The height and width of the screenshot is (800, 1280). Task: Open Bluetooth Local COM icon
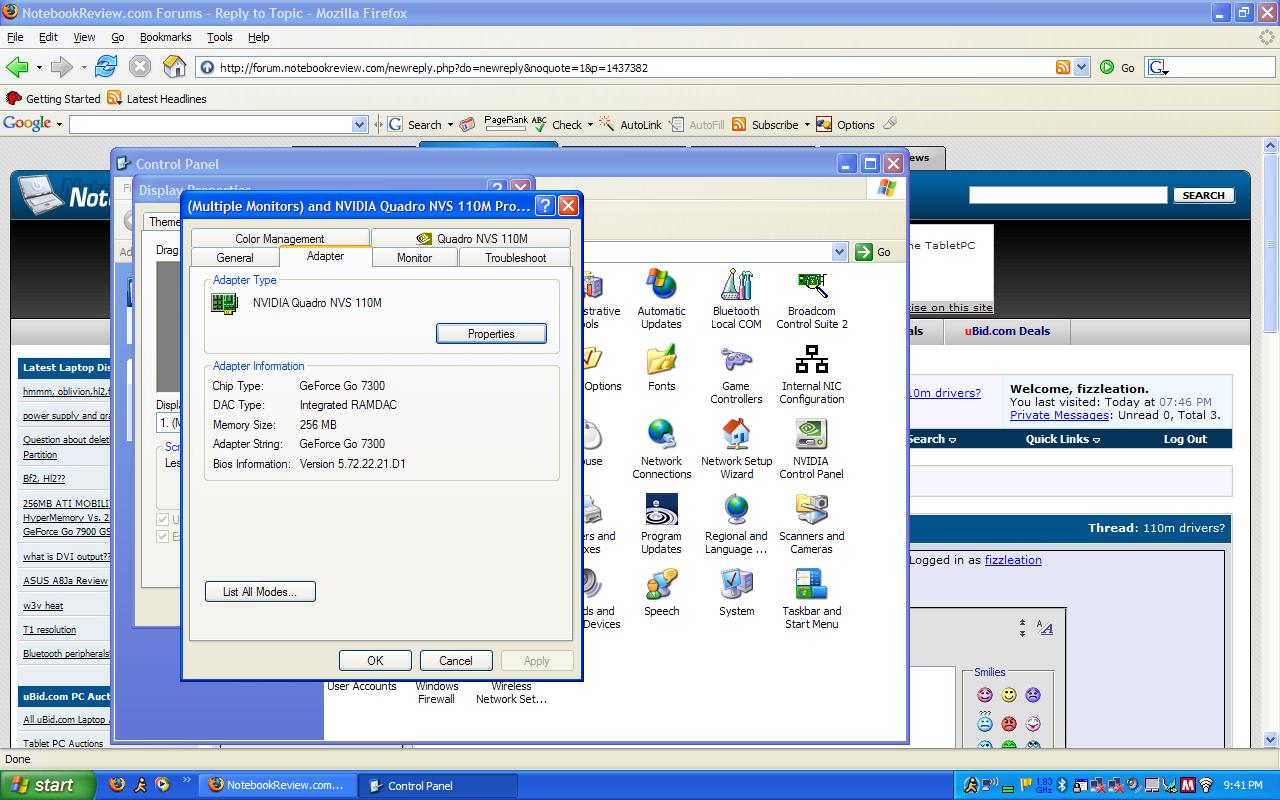point(736,298)
